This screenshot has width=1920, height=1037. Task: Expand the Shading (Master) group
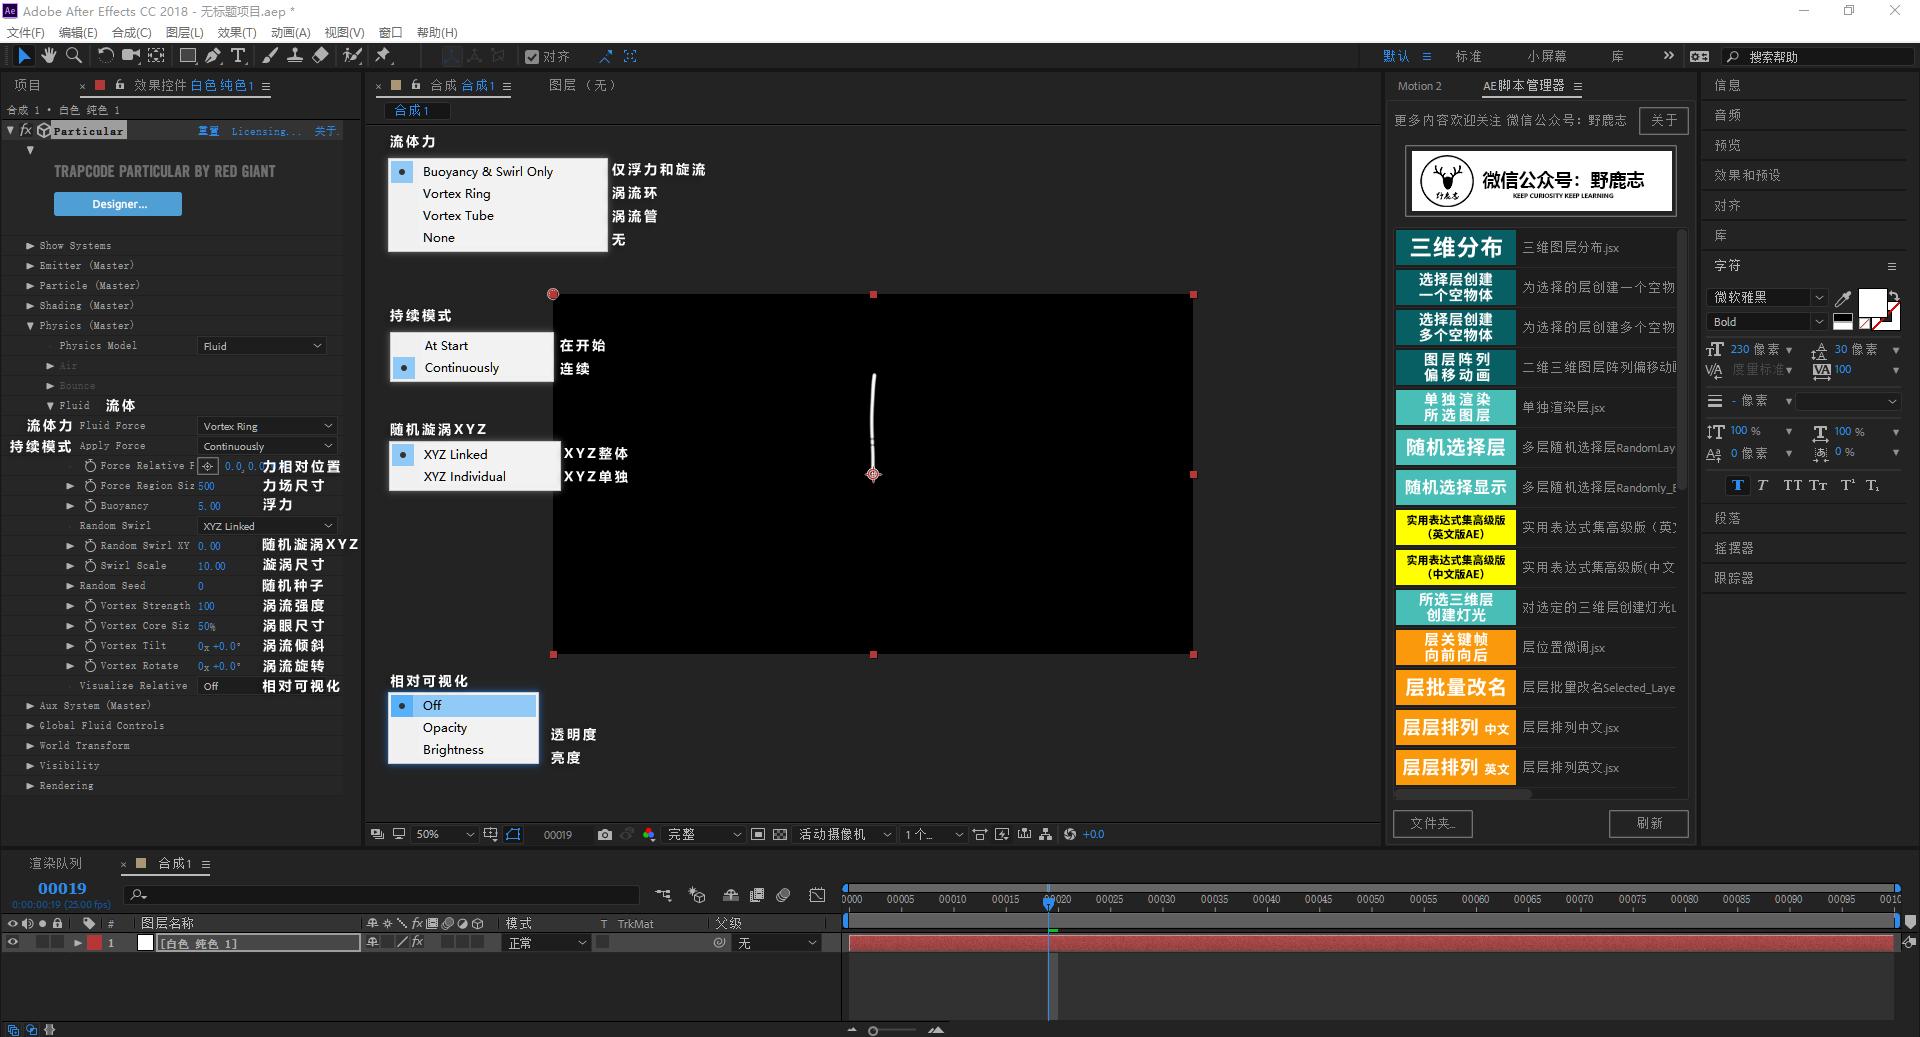pos(30,306)
